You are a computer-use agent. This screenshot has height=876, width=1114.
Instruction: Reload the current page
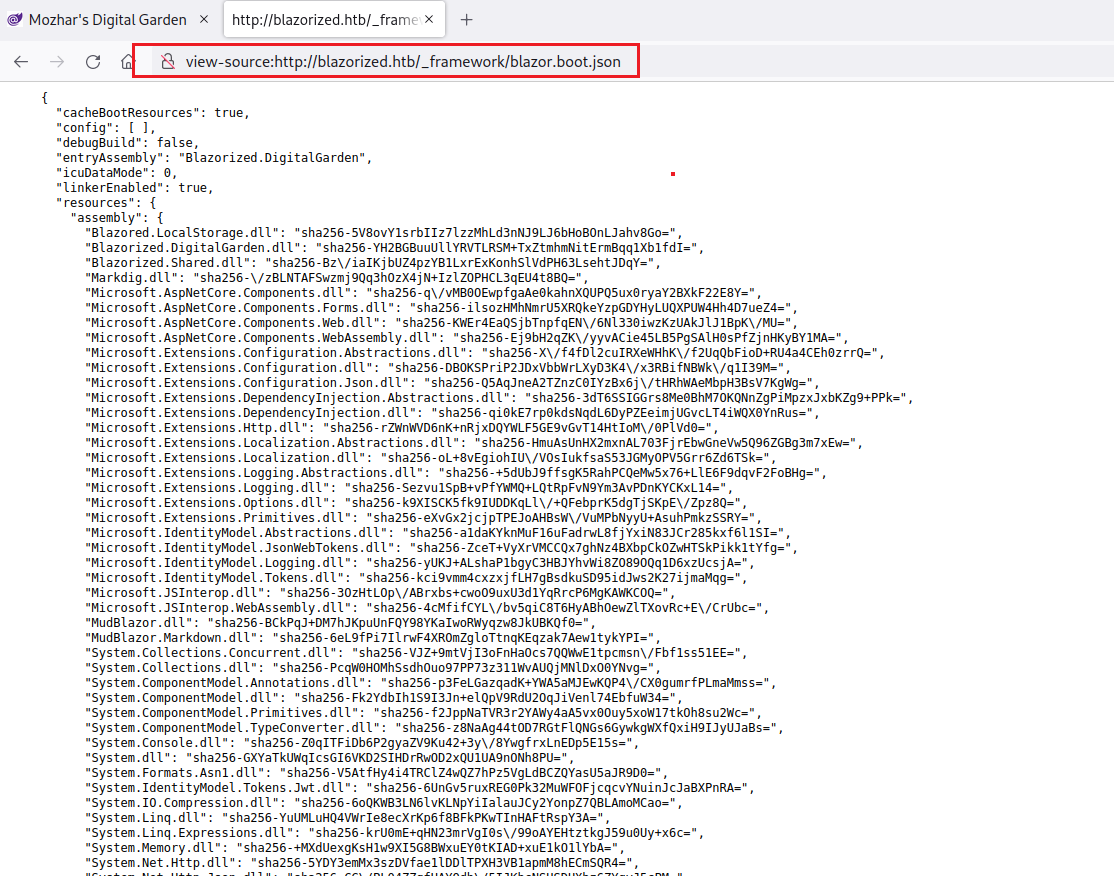(x=93, y=62)
